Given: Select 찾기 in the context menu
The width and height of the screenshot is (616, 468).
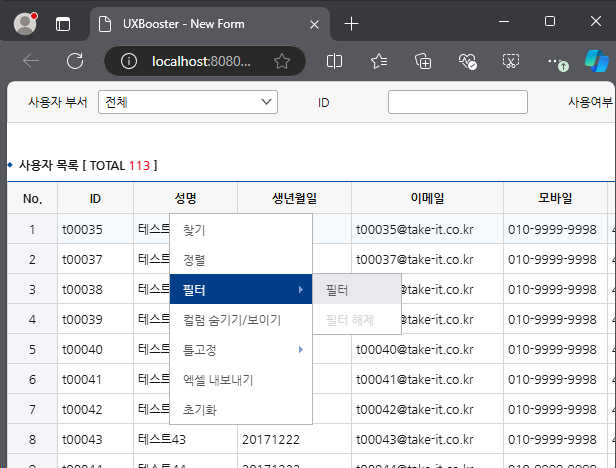Looking at the screenshot, I should (241, 230).
